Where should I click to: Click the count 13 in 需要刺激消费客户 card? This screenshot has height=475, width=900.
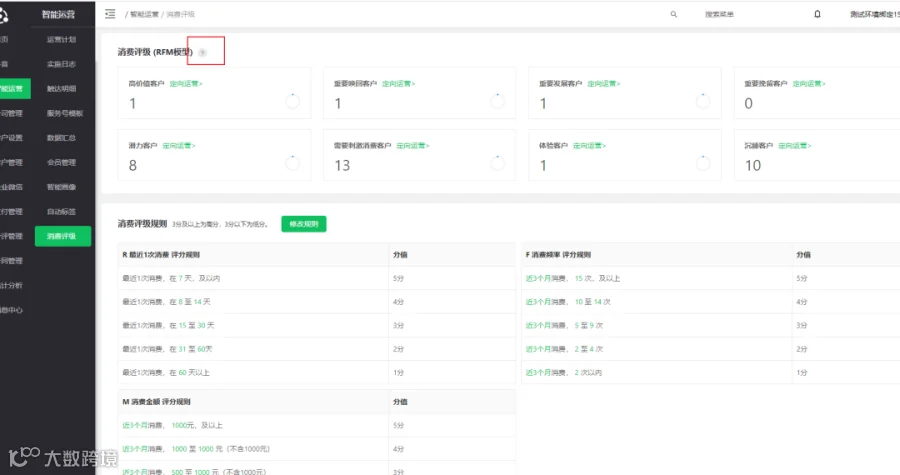point(342,166)
